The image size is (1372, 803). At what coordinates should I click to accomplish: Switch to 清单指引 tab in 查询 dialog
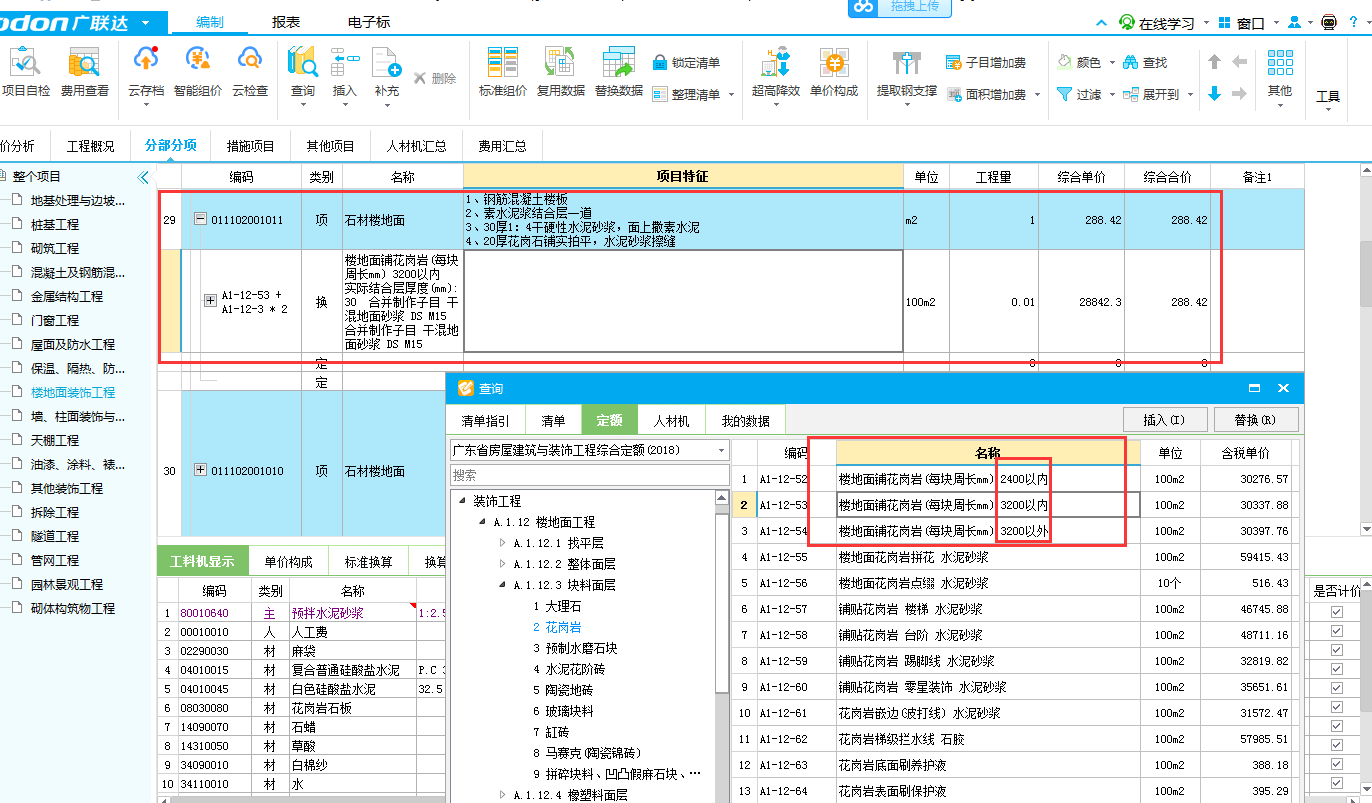[485, 421]
